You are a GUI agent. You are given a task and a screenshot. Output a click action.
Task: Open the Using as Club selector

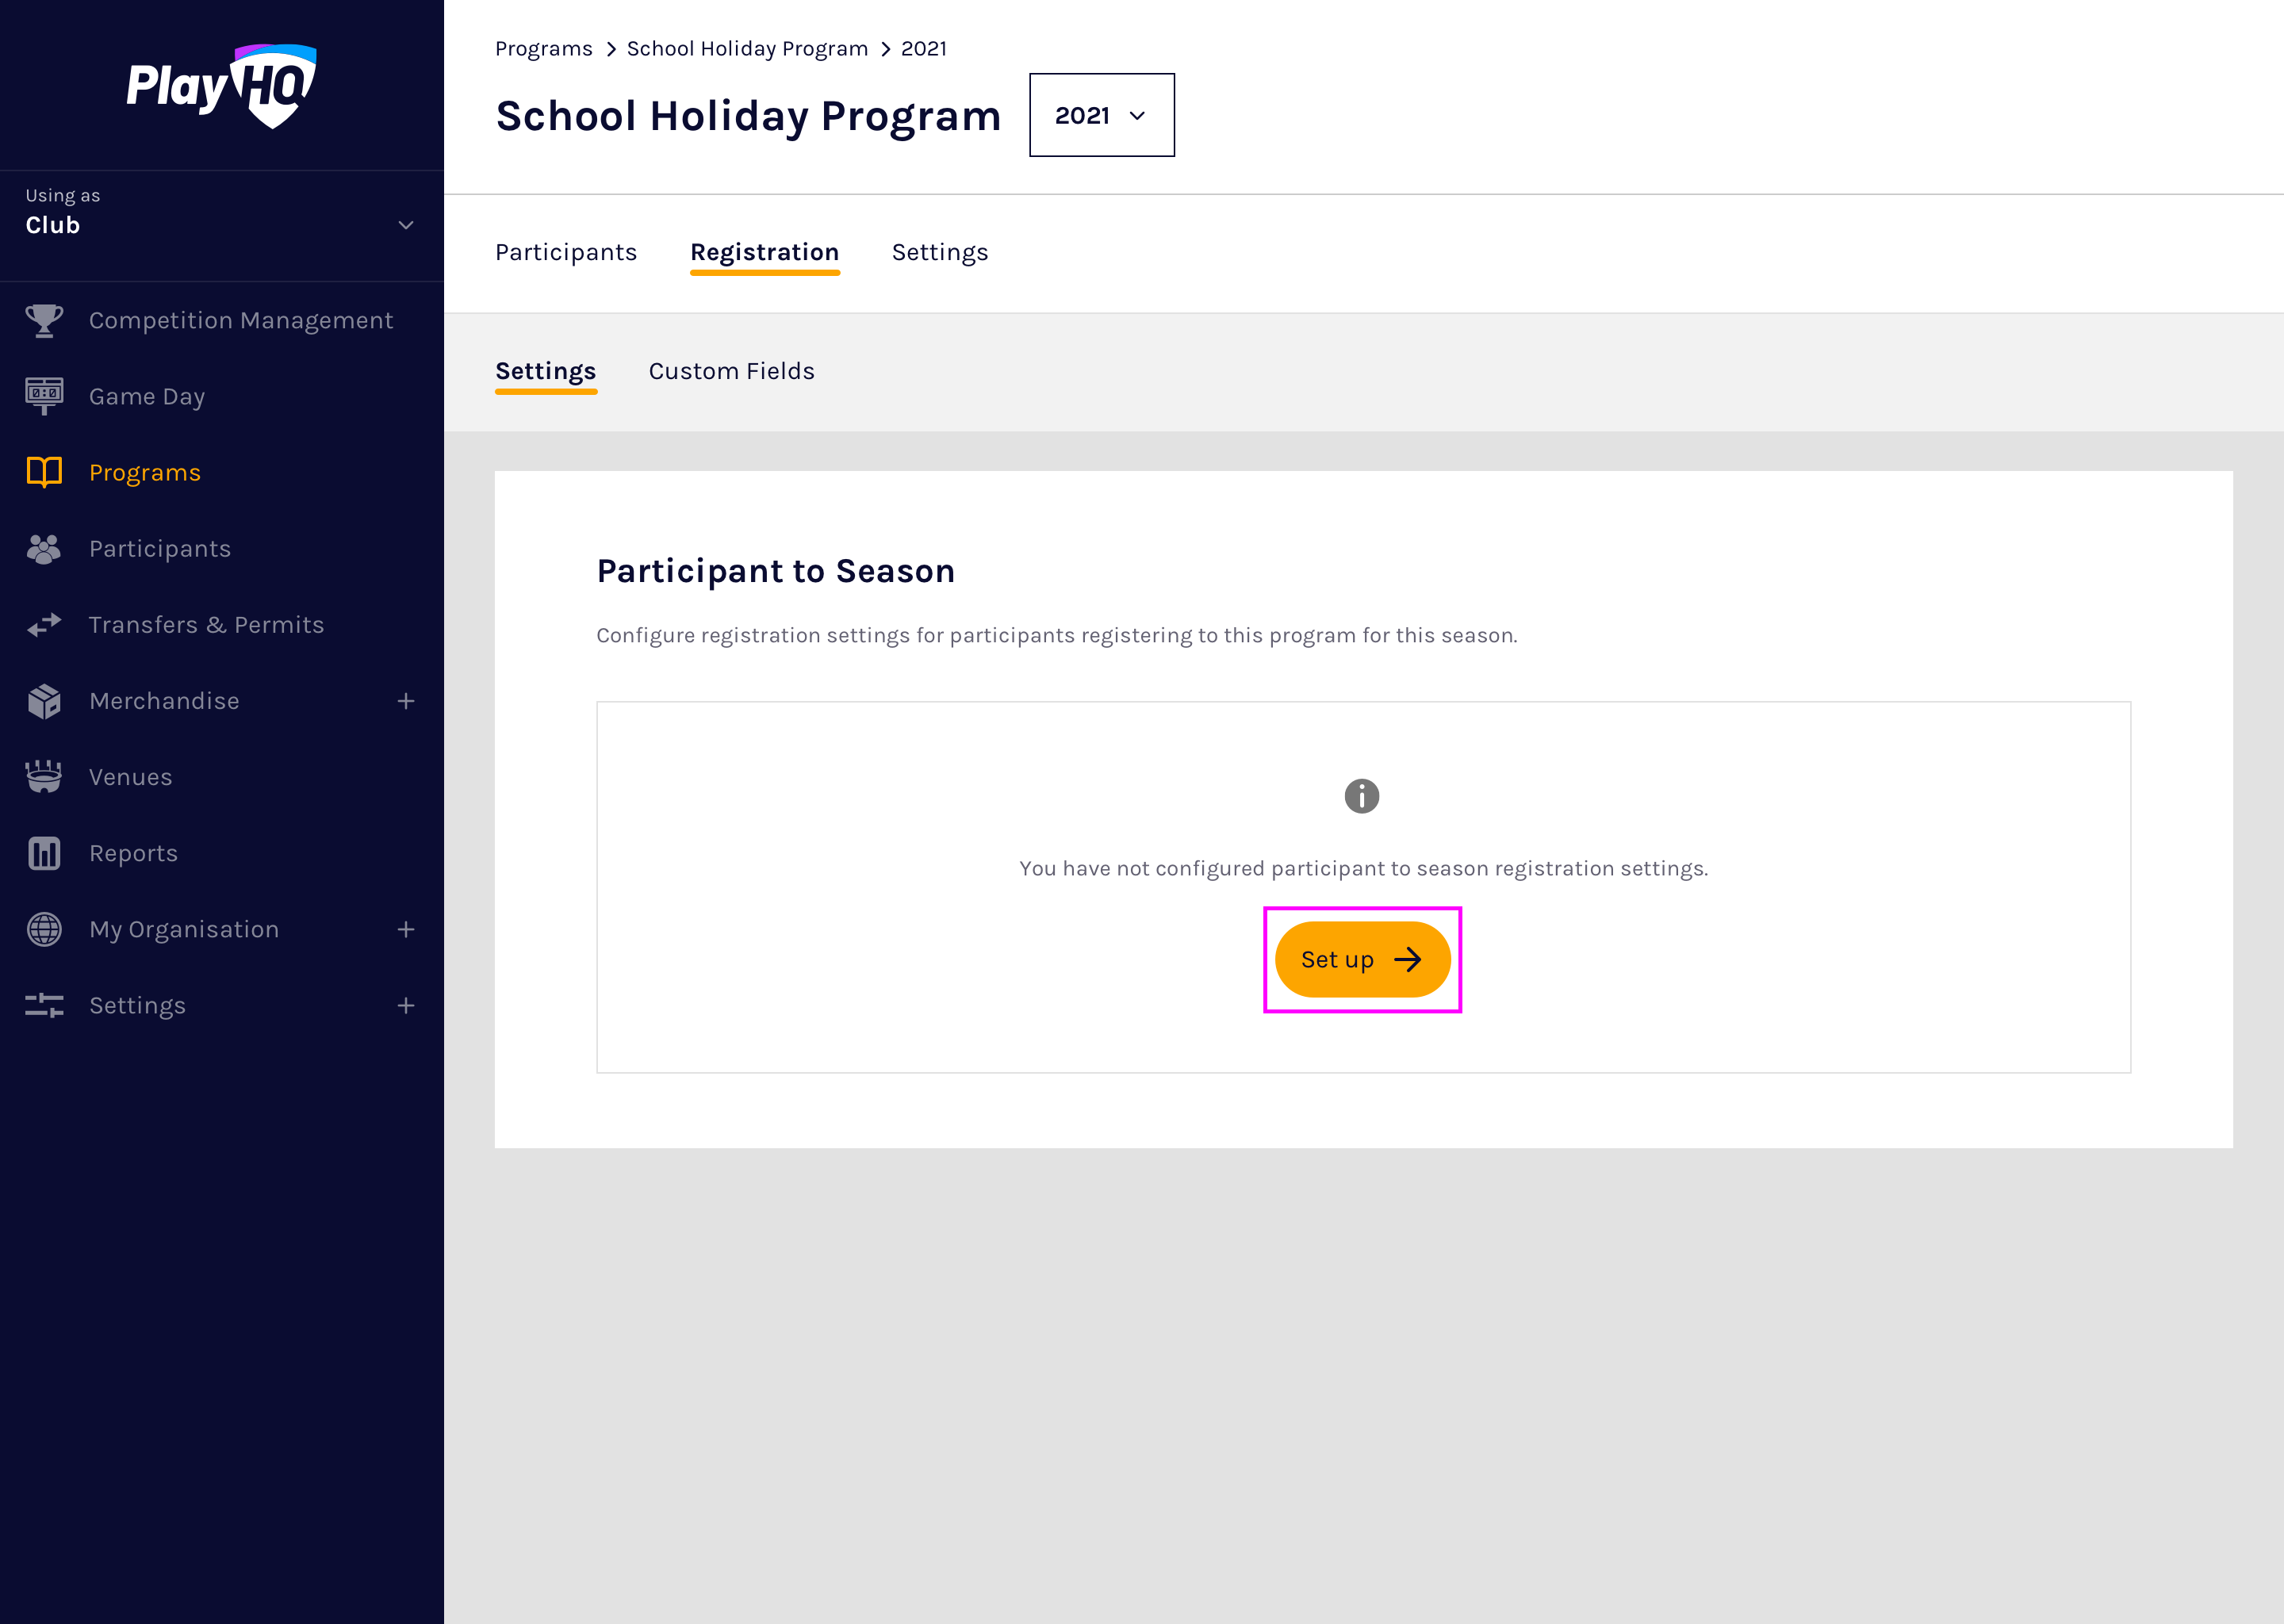tap(220, 224)
